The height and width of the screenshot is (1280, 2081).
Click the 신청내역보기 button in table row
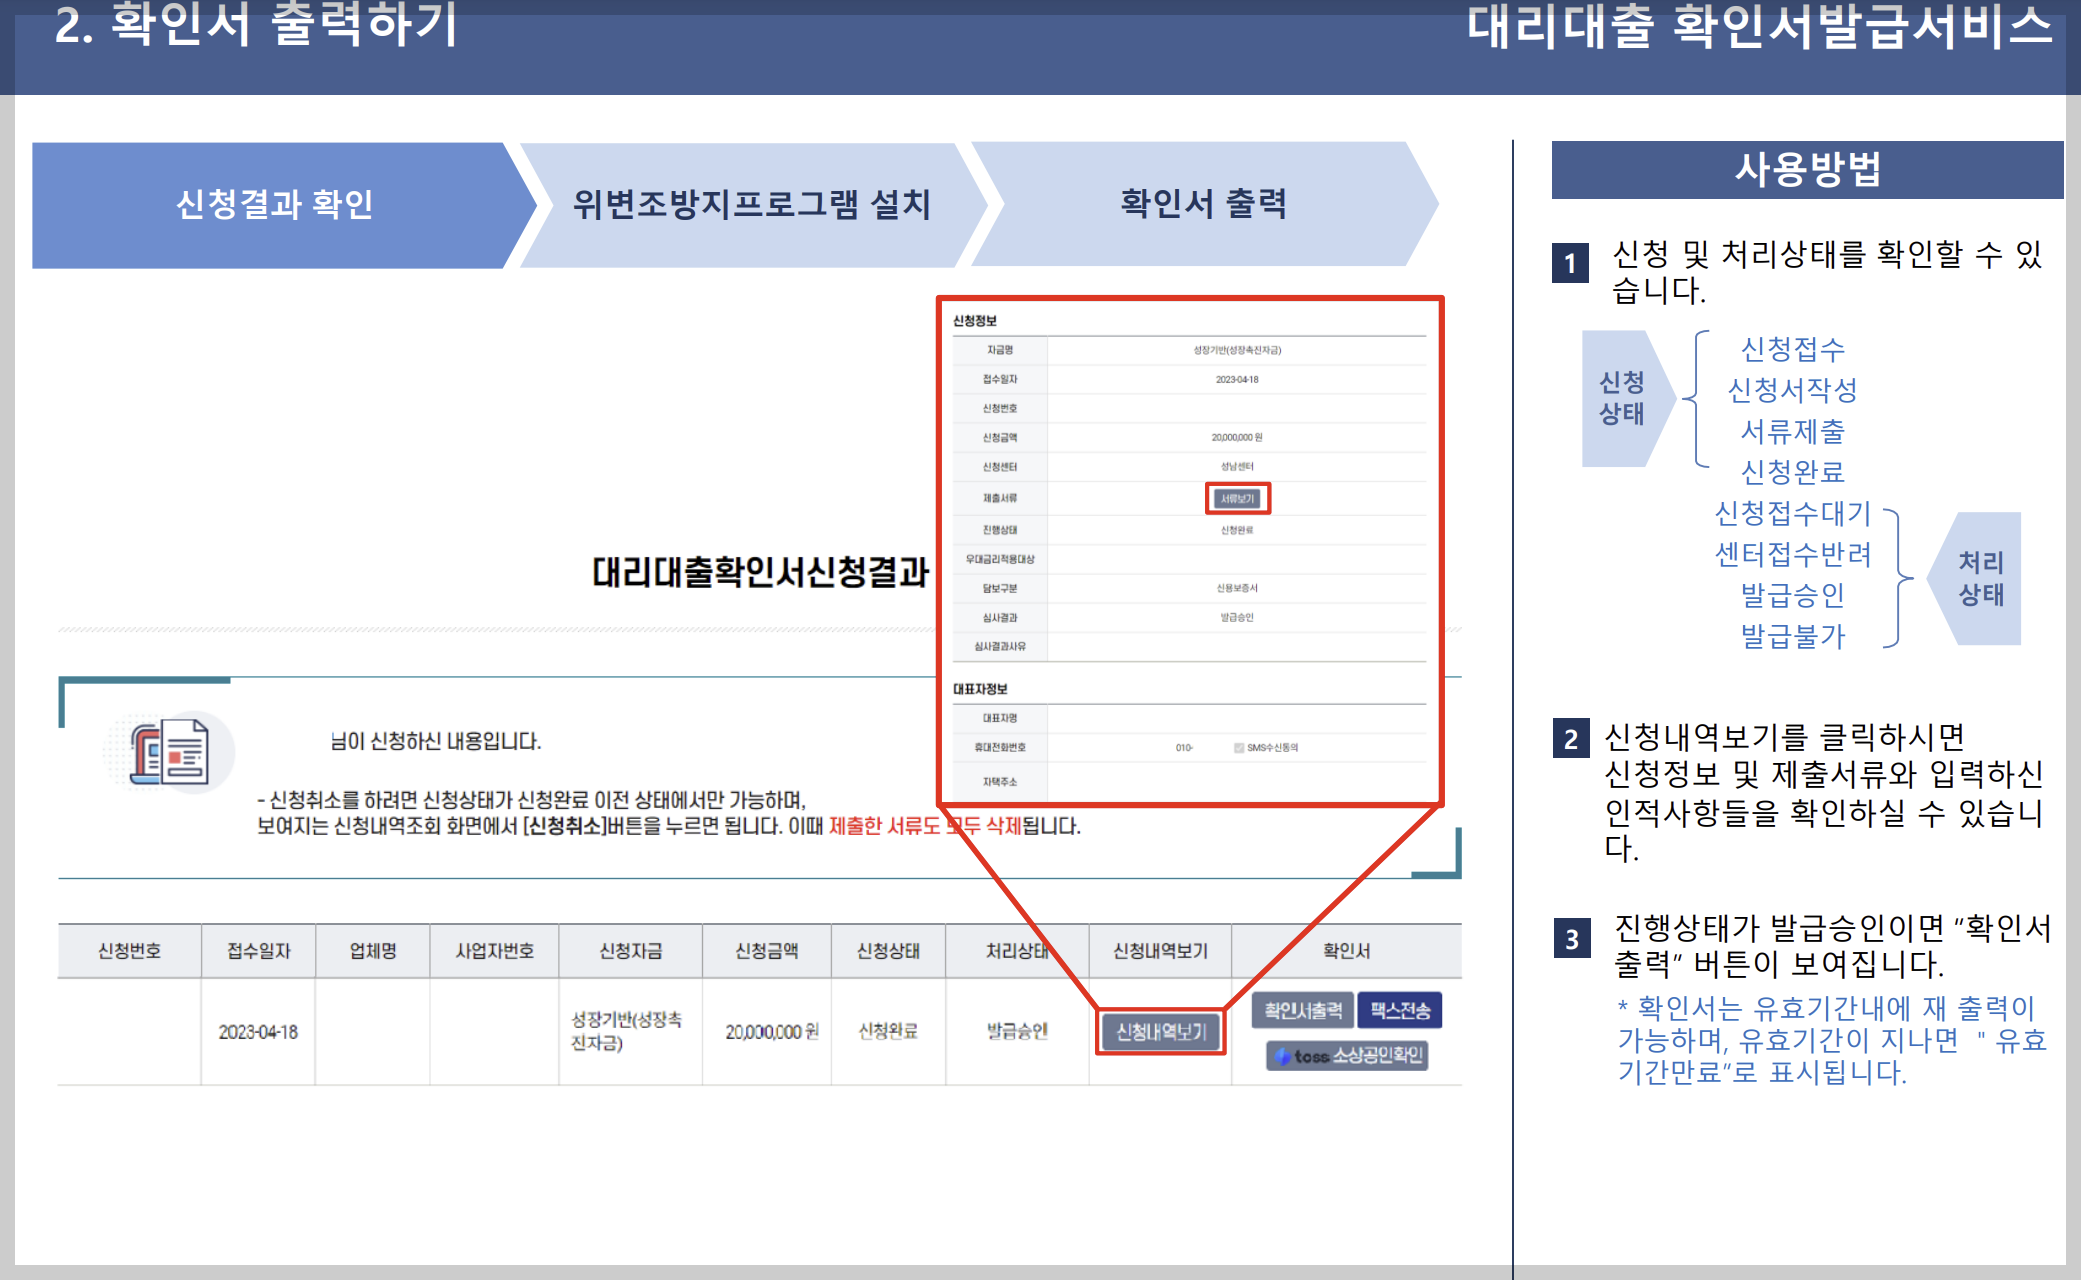click(1160, 1031)
